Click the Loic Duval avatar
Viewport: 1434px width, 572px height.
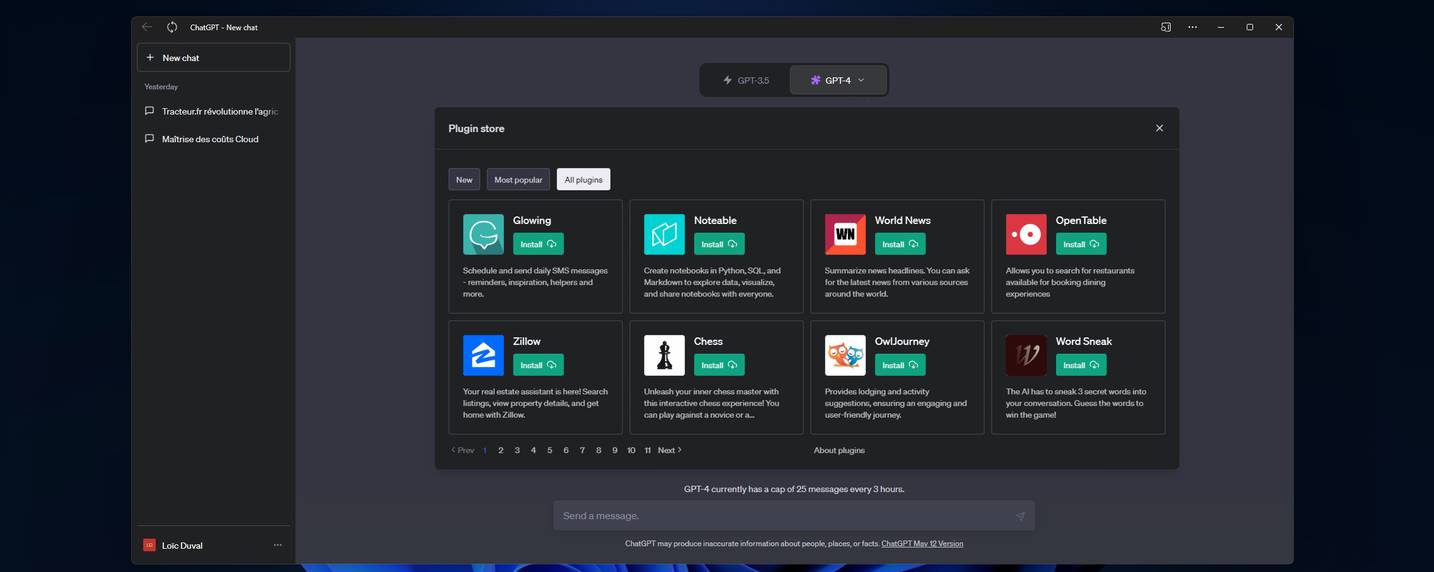149,545
